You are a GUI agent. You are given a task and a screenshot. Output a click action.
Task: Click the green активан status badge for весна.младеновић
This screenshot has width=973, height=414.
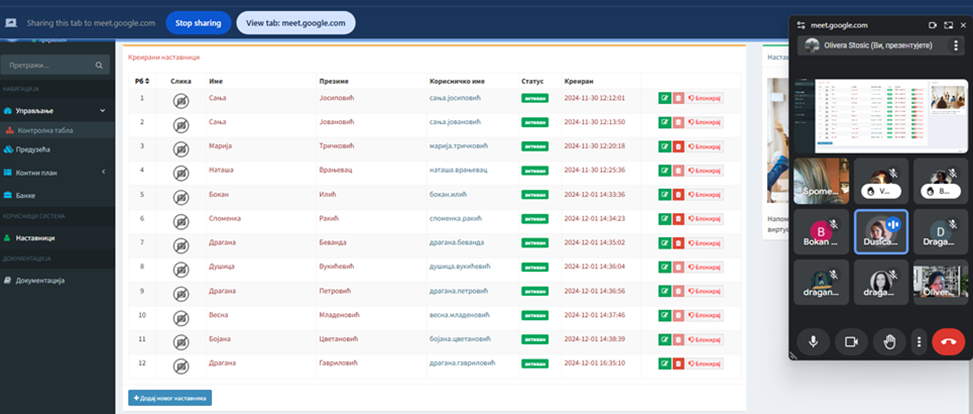(535, 315)
